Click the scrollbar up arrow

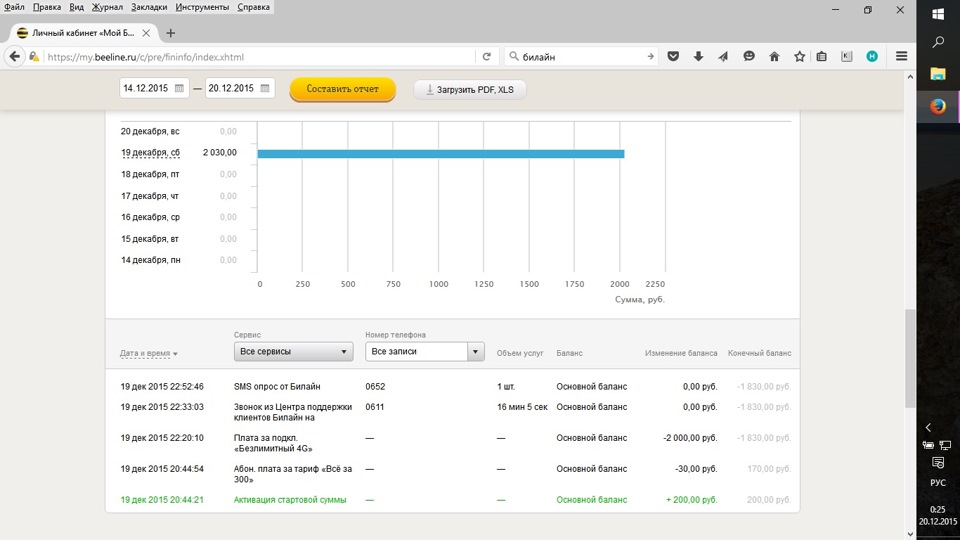click(910, 77)
